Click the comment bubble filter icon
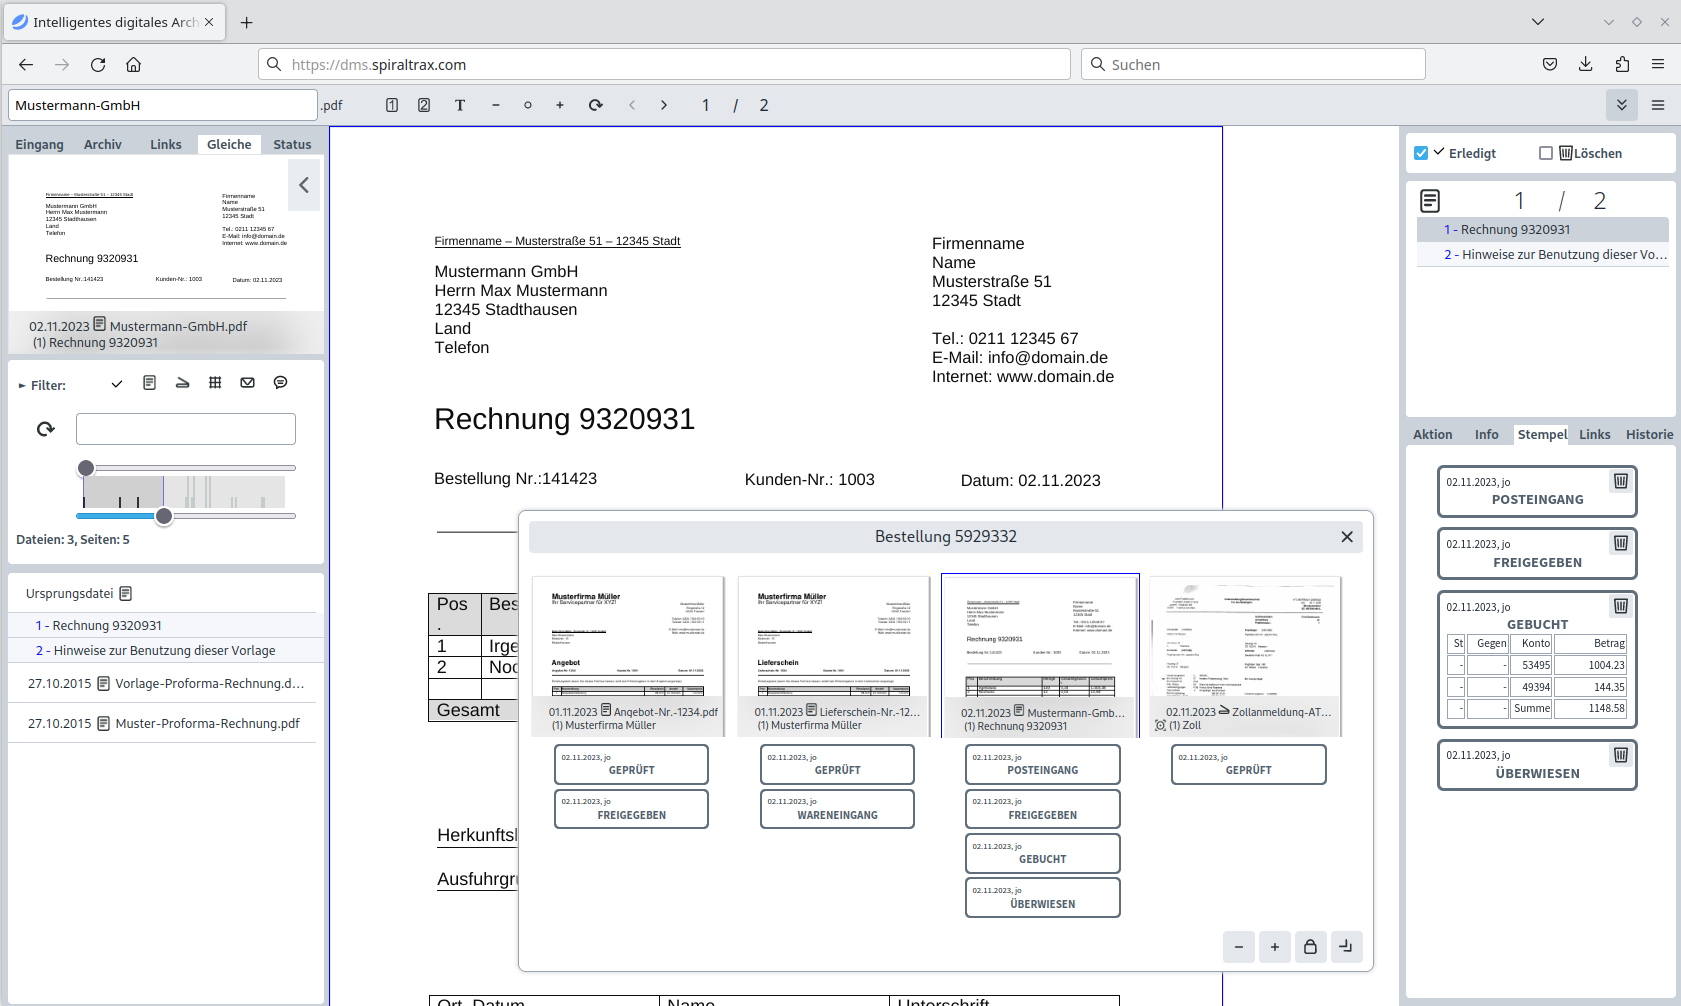The image size is (1681, 1006). tap(281, 383)
